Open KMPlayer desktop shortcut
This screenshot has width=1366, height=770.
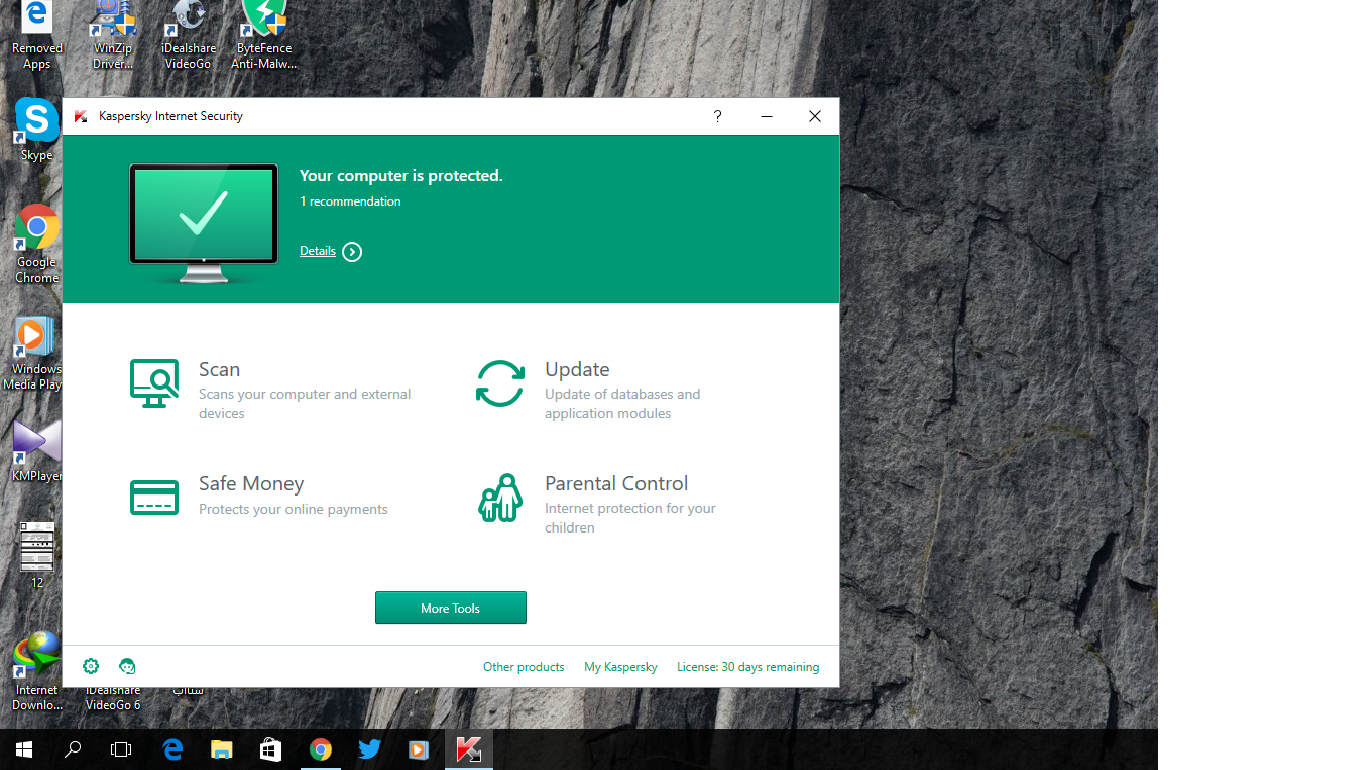(36, 452)
